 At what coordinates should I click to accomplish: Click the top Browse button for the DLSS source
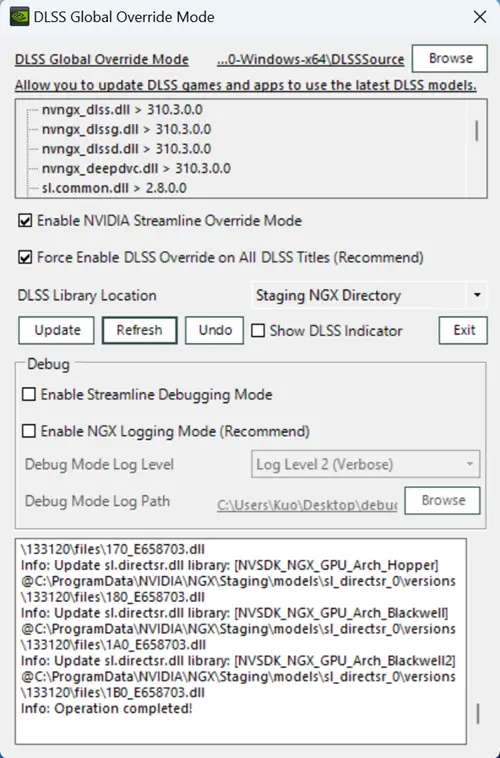pos(450,58)
